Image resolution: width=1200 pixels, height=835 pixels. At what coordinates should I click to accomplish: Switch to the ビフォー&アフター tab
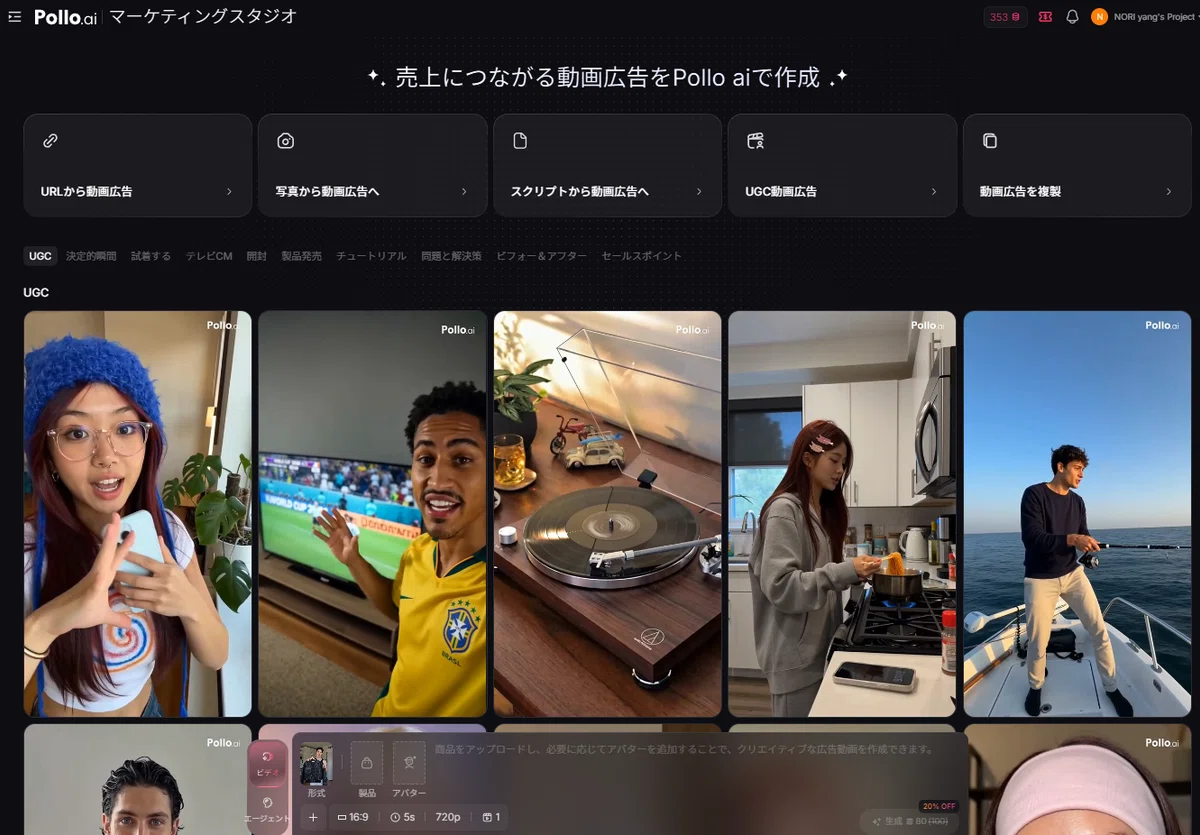(541, 256)
